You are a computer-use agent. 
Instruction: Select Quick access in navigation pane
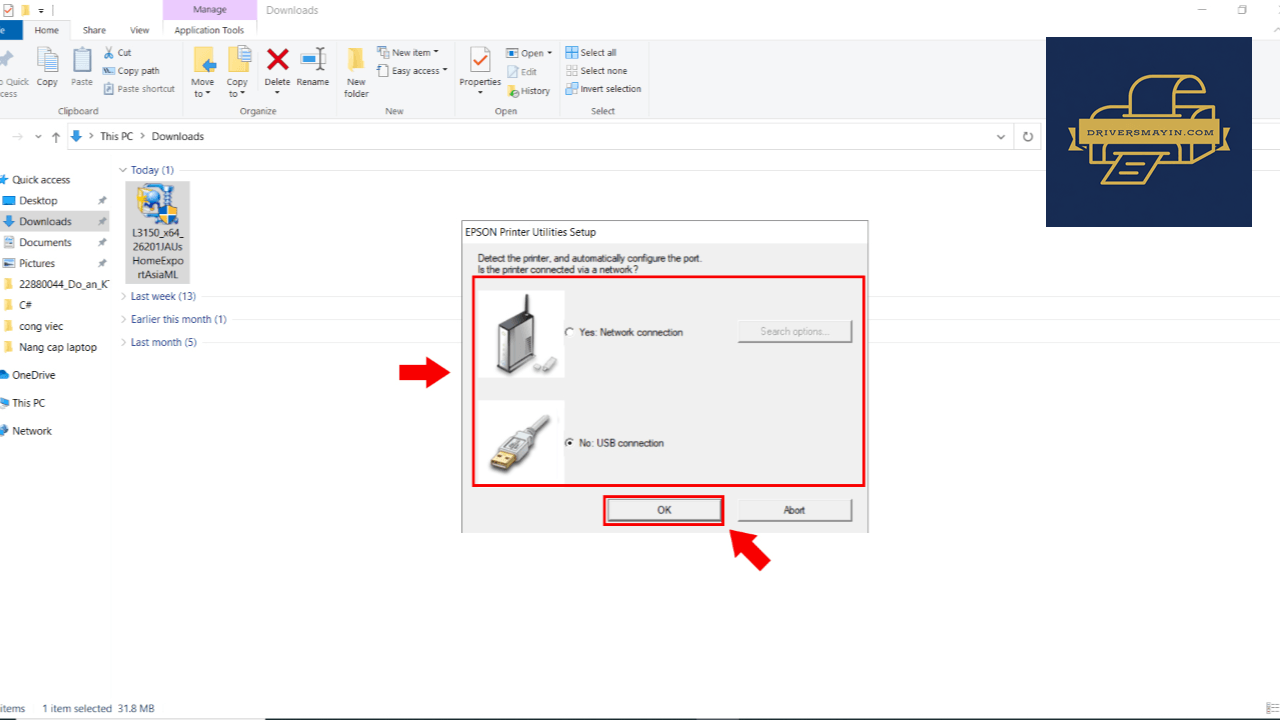point(41,180)
